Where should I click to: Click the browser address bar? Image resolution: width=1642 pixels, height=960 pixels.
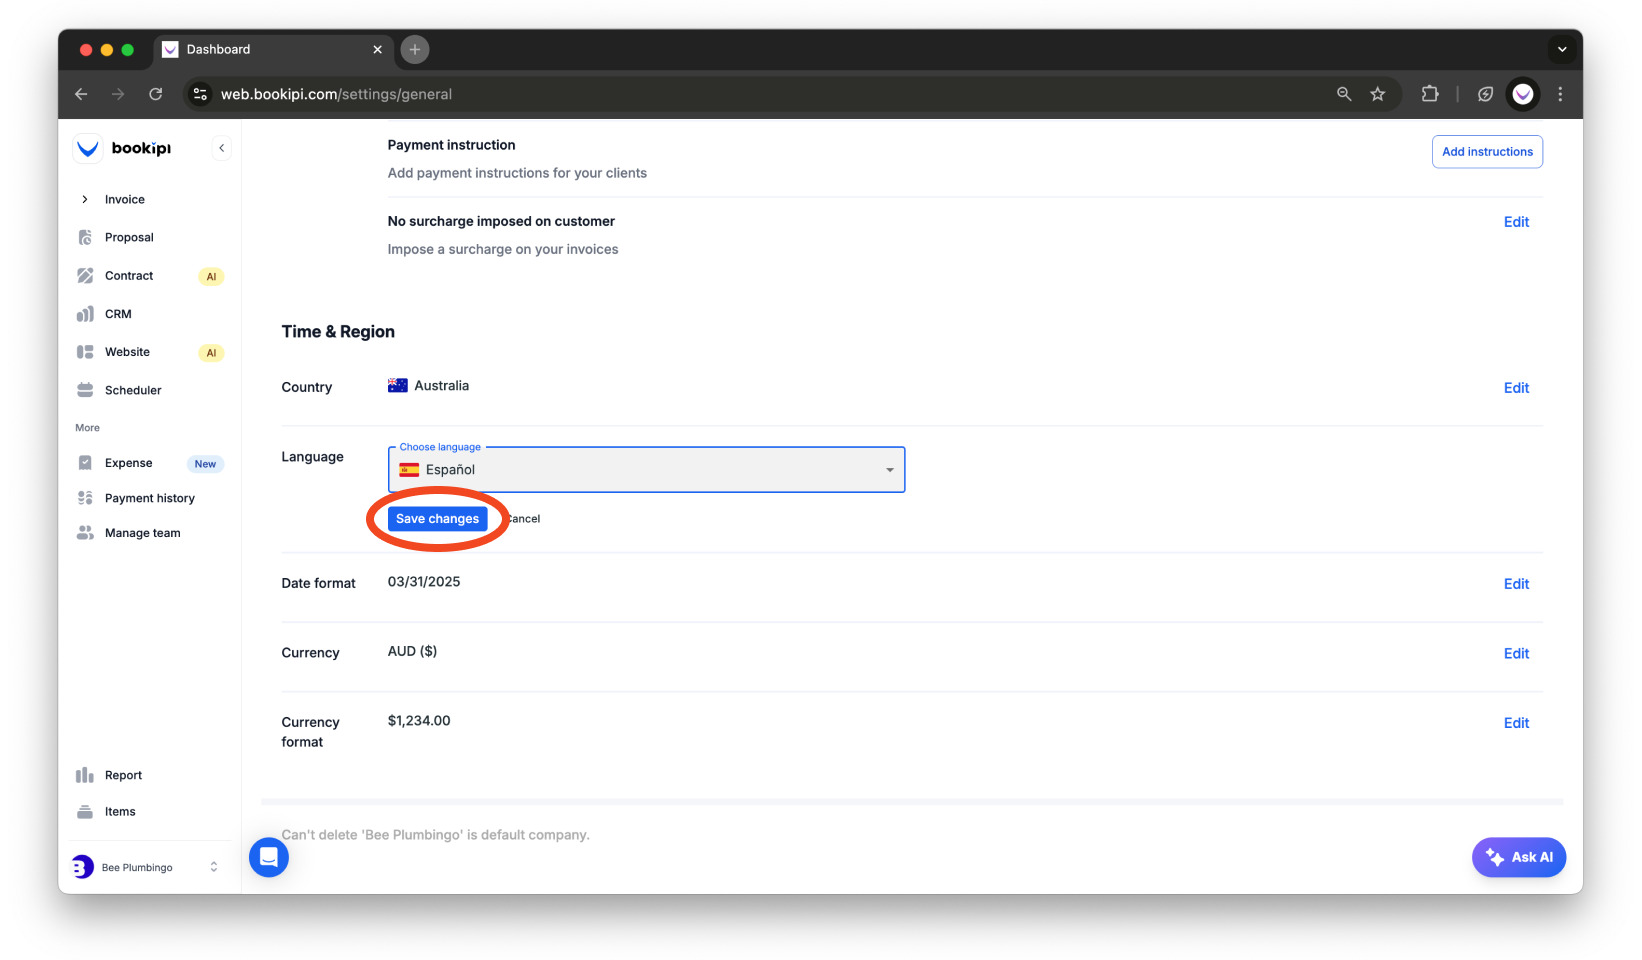coord(400,94)
